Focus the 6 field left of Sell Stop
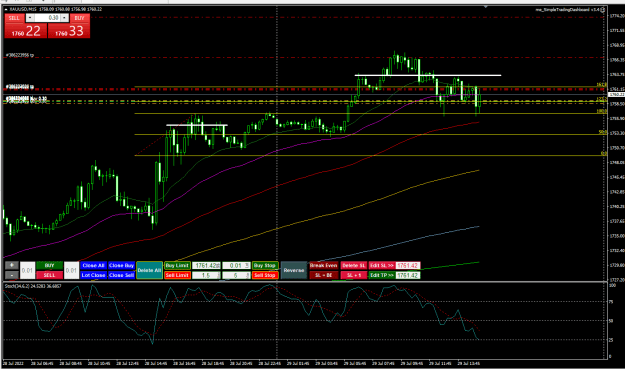Image resolution: width=625 pixels, height=369 pixels. point(236,275)
